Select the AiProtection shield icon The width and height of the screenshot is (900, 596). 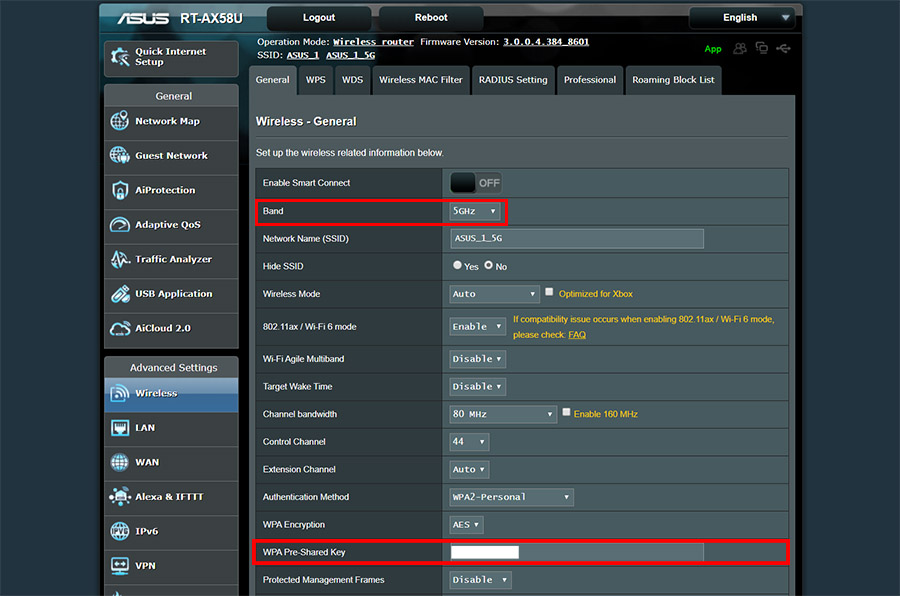[120, 190]
